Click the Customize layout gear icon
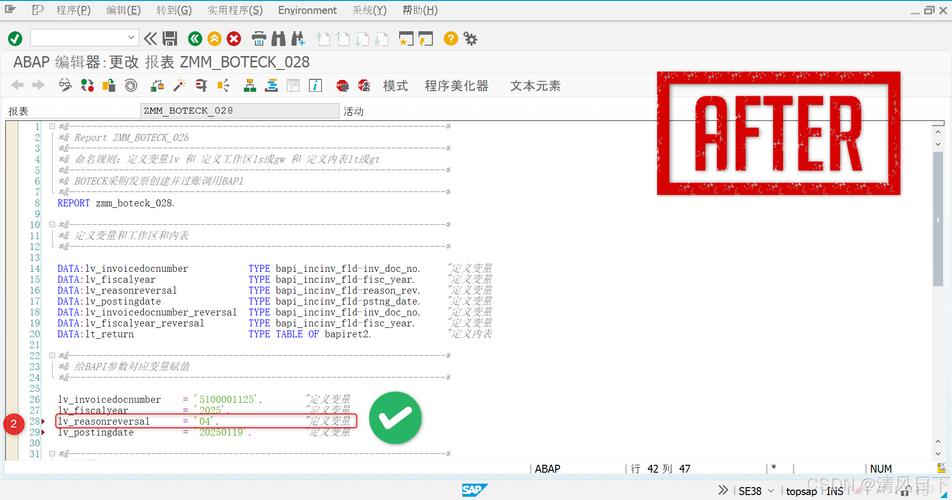The width and height of the screenshot is (952, 500). coord(470,39)
